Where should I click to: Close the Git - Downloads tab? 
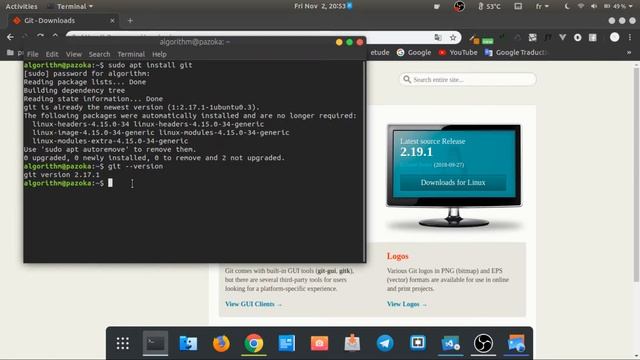[x=112, y=20]
